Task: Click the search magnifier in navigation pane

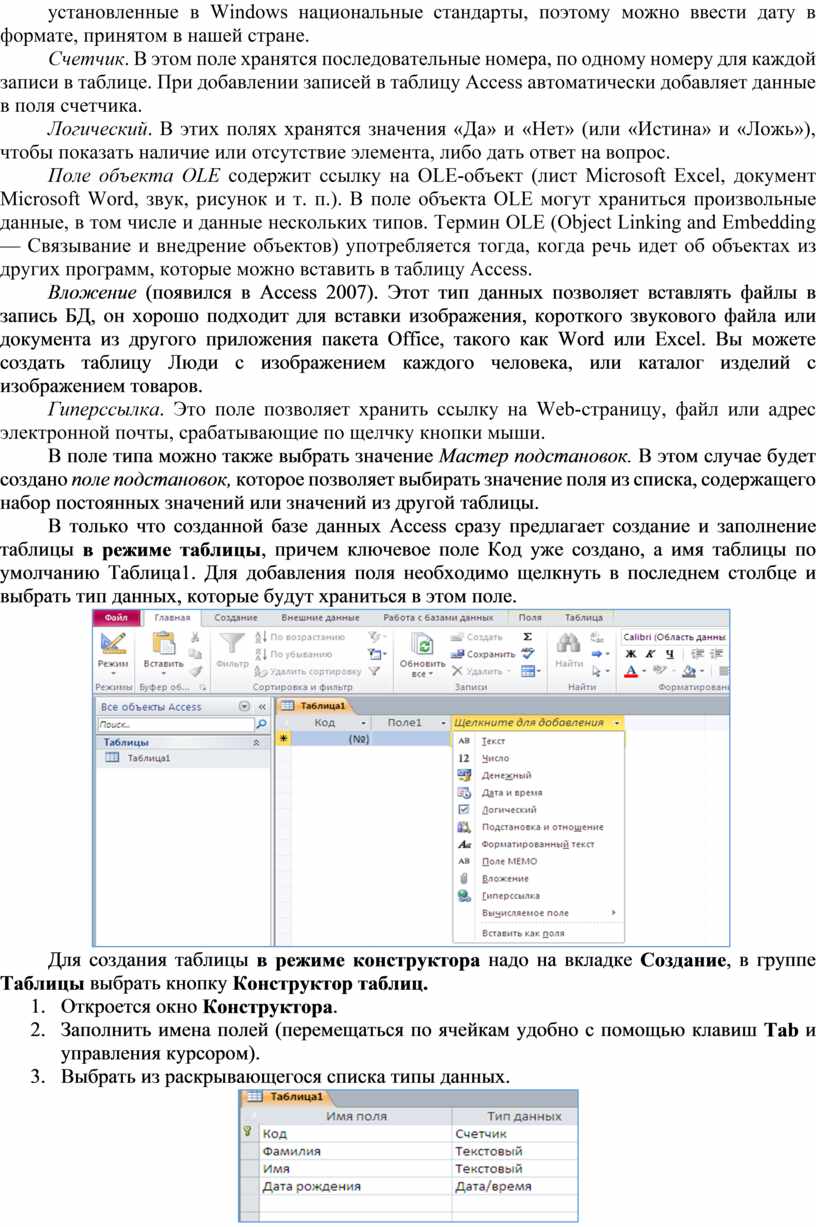Action: (x=261, y=724)
